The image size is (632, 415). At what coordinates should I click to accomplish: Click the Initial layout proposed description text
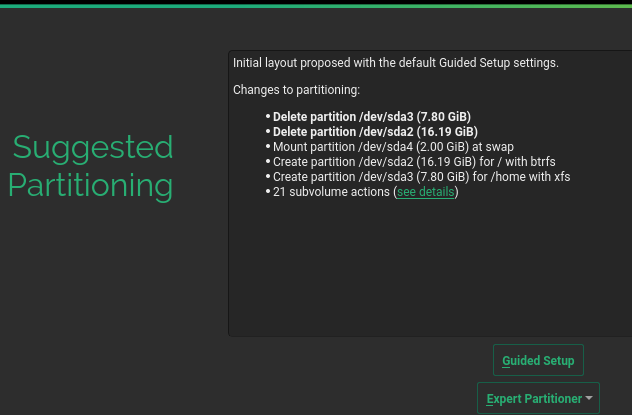[x=395, y=63]
